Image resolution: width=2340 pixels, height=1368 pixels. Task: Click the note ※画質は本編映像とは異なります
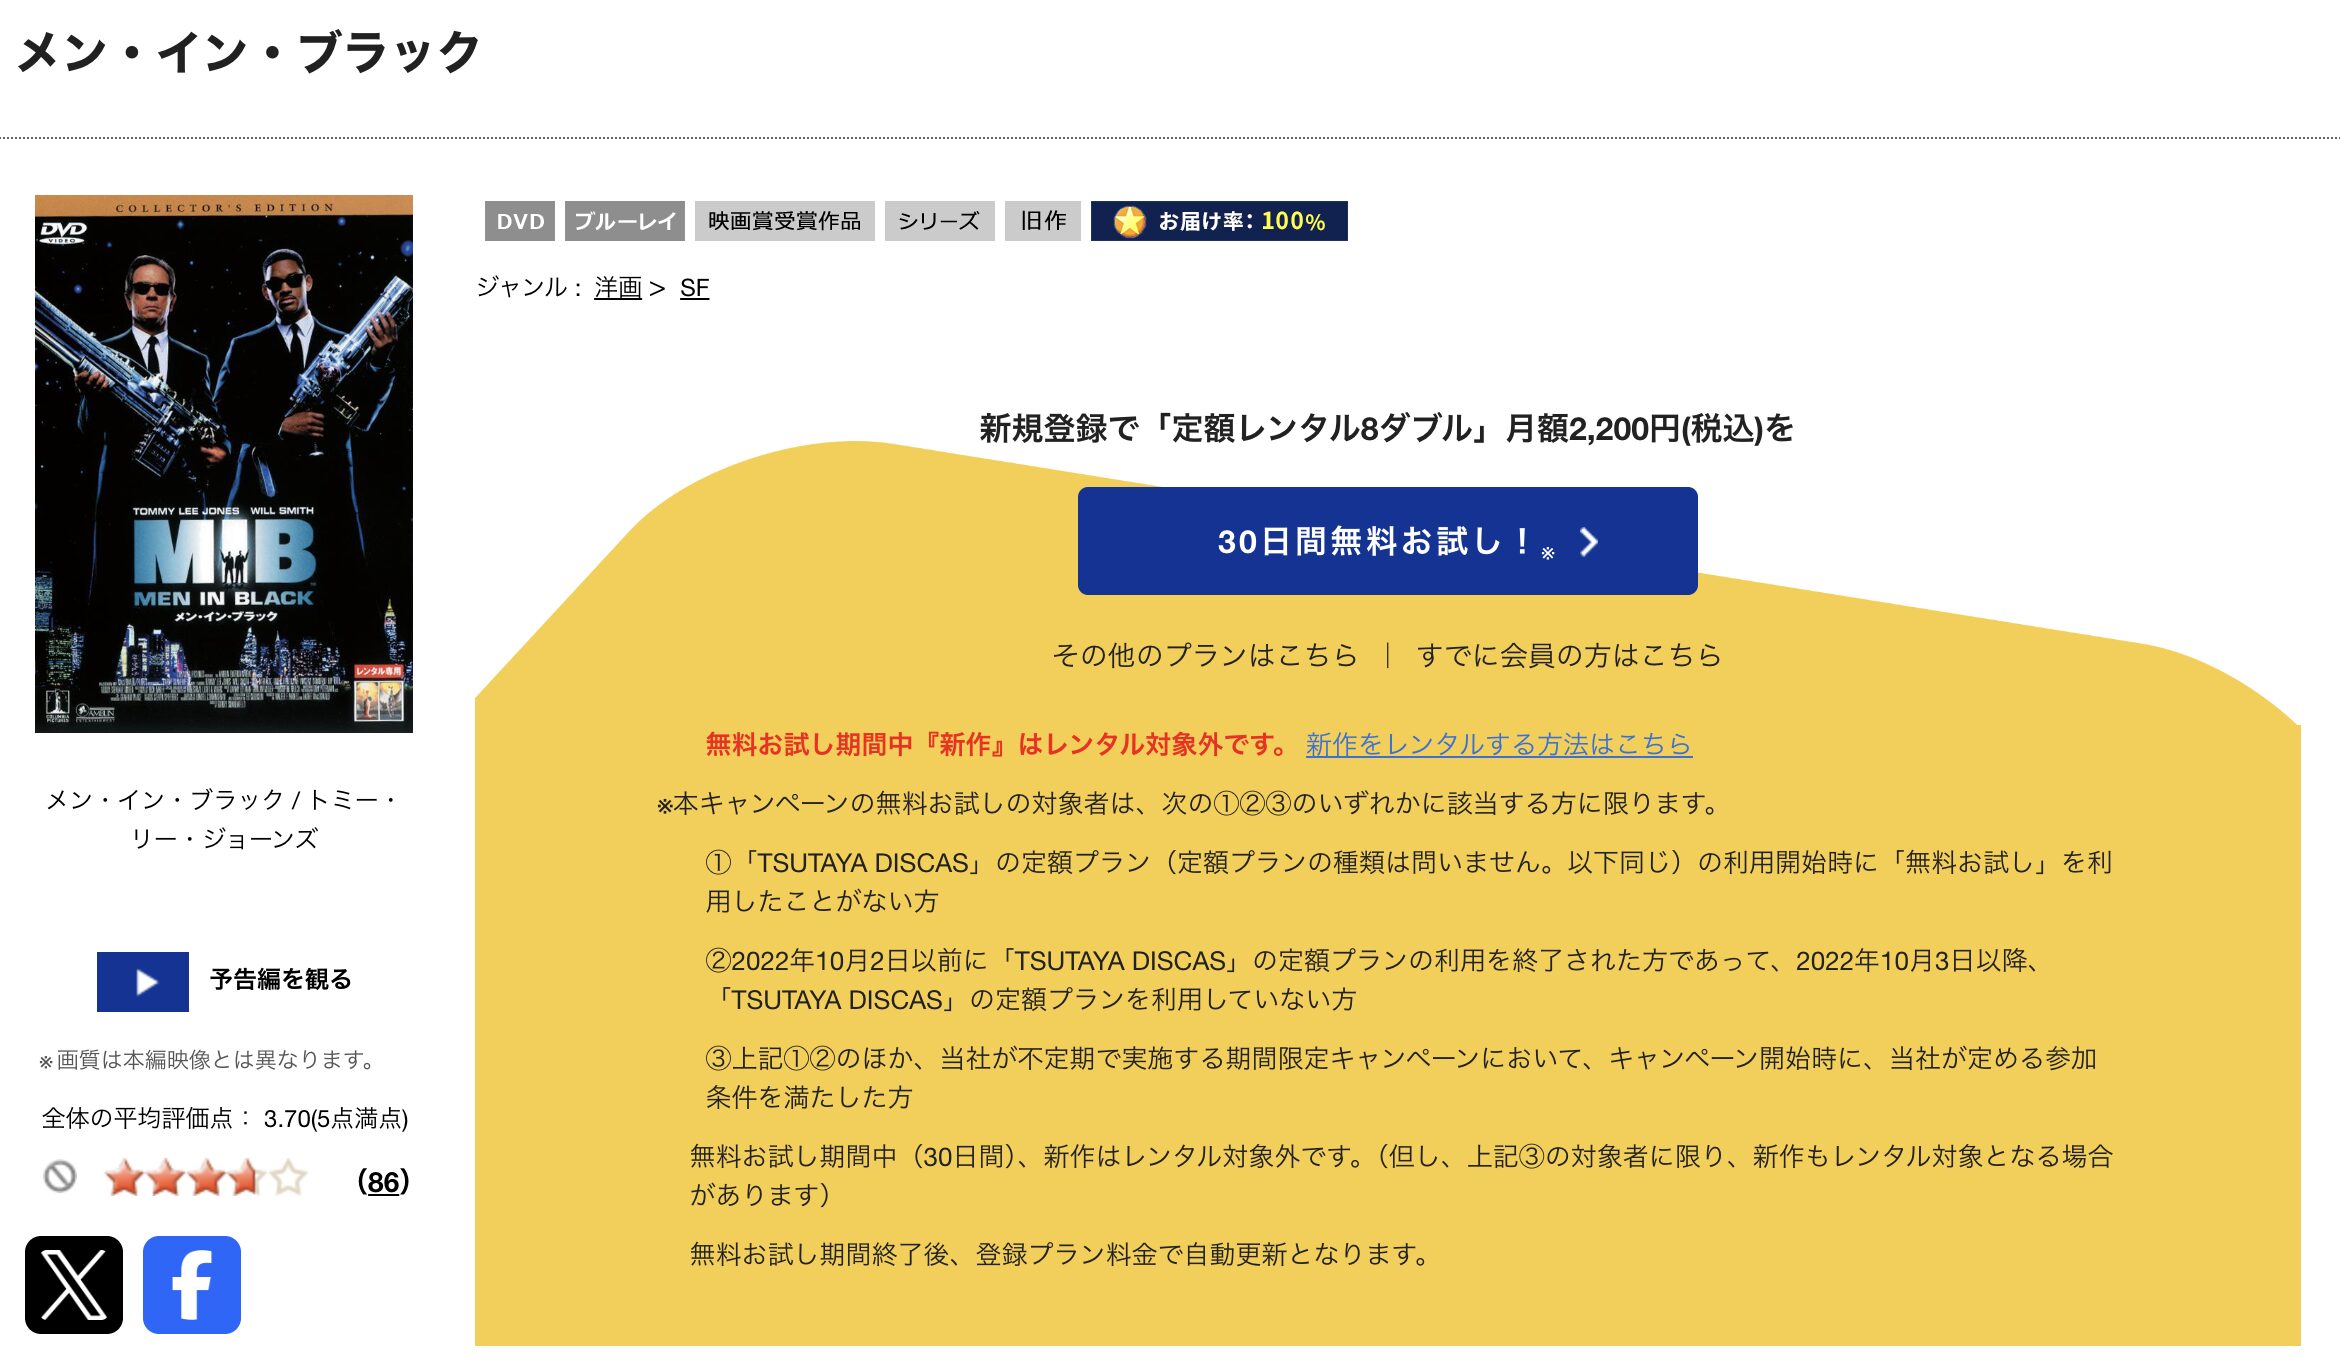[208, 1060]
